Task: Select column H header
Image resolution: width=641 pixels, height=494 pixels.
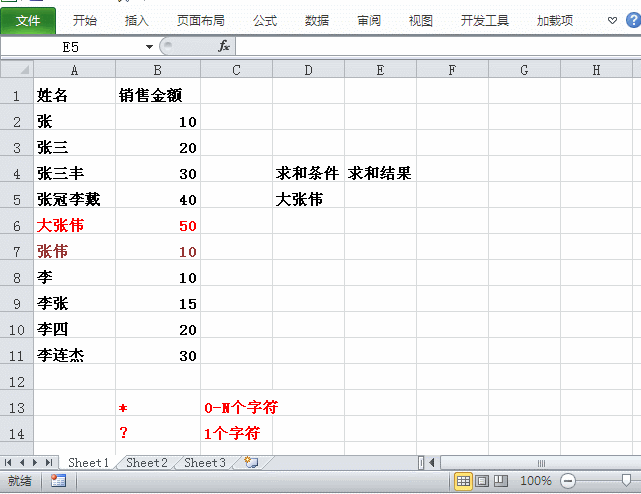Action: (596, 70)
